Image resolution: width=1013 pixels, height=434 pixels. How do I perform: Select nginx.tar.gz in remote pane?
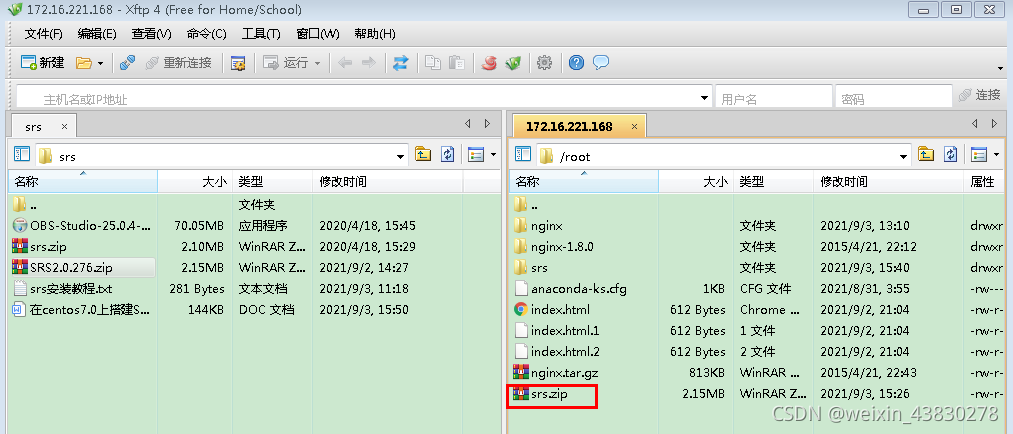[x=556, y=372]
